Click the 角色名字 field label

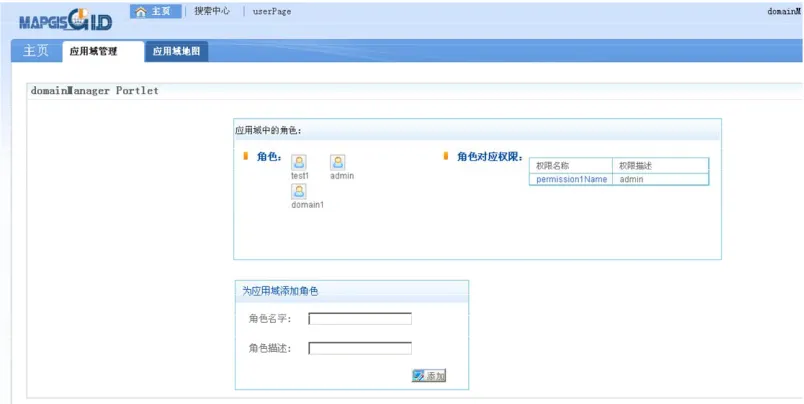tap(270, 319)
